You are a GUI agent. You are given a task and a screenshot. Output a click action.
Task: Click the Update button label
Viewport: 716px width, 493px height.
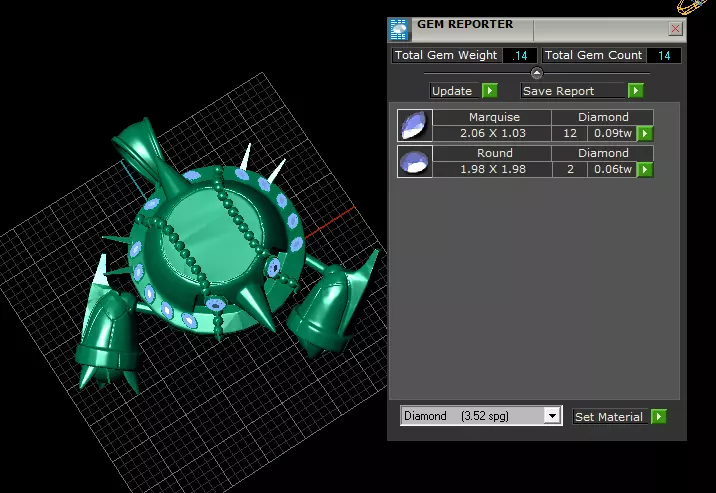point(452,91)
